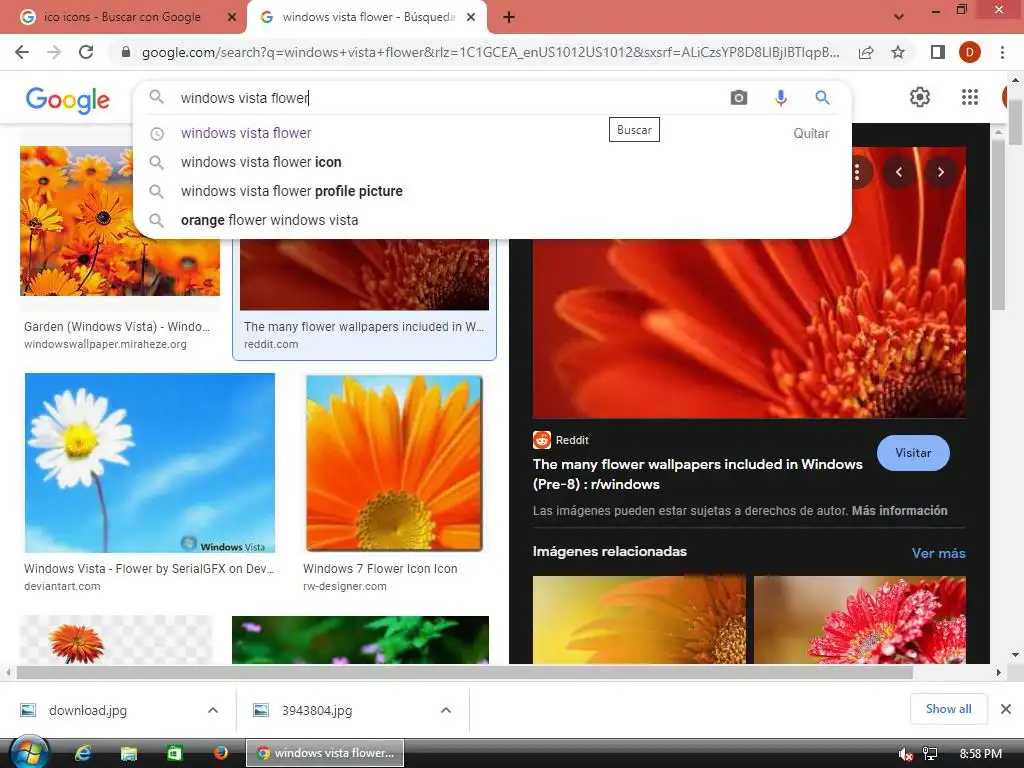Open the Windows Start orb
This screenshot has height=768, width=1024.
pyautogui.click(x=28, y=753)
